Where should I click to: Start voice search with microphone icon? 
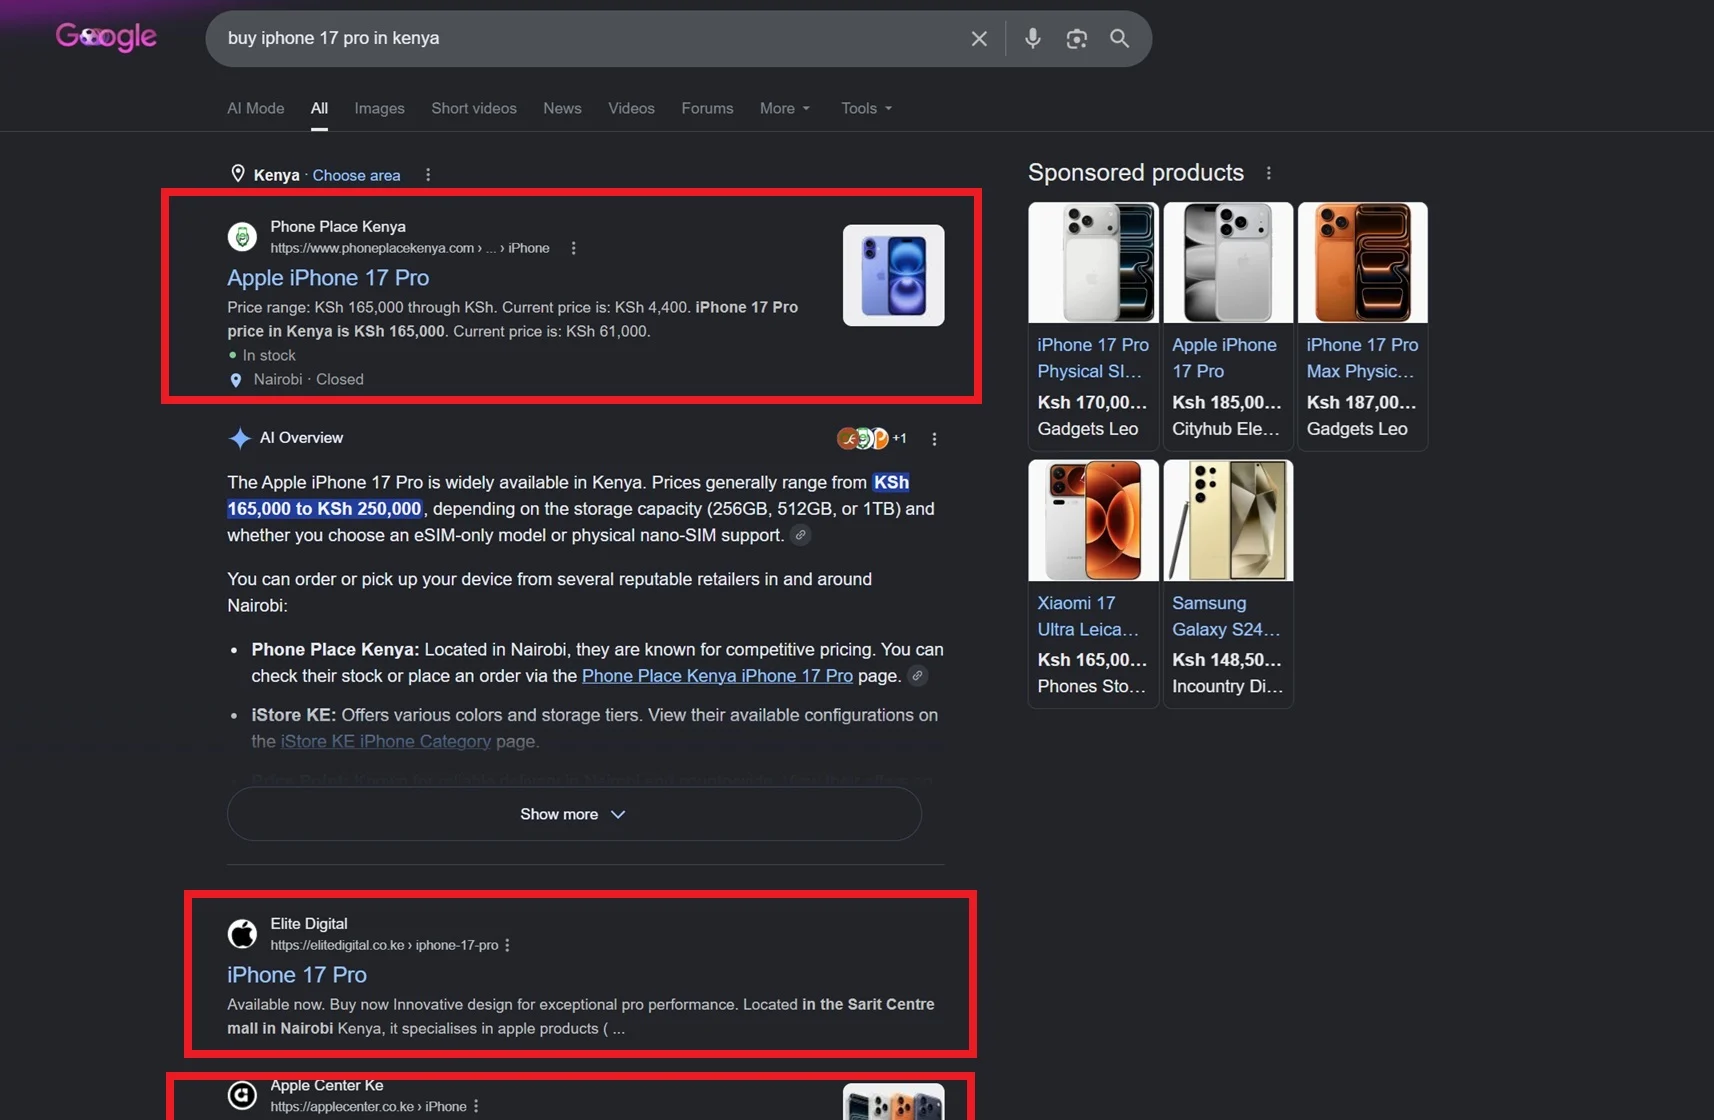pyautogui.click(x=1033, y=38)
